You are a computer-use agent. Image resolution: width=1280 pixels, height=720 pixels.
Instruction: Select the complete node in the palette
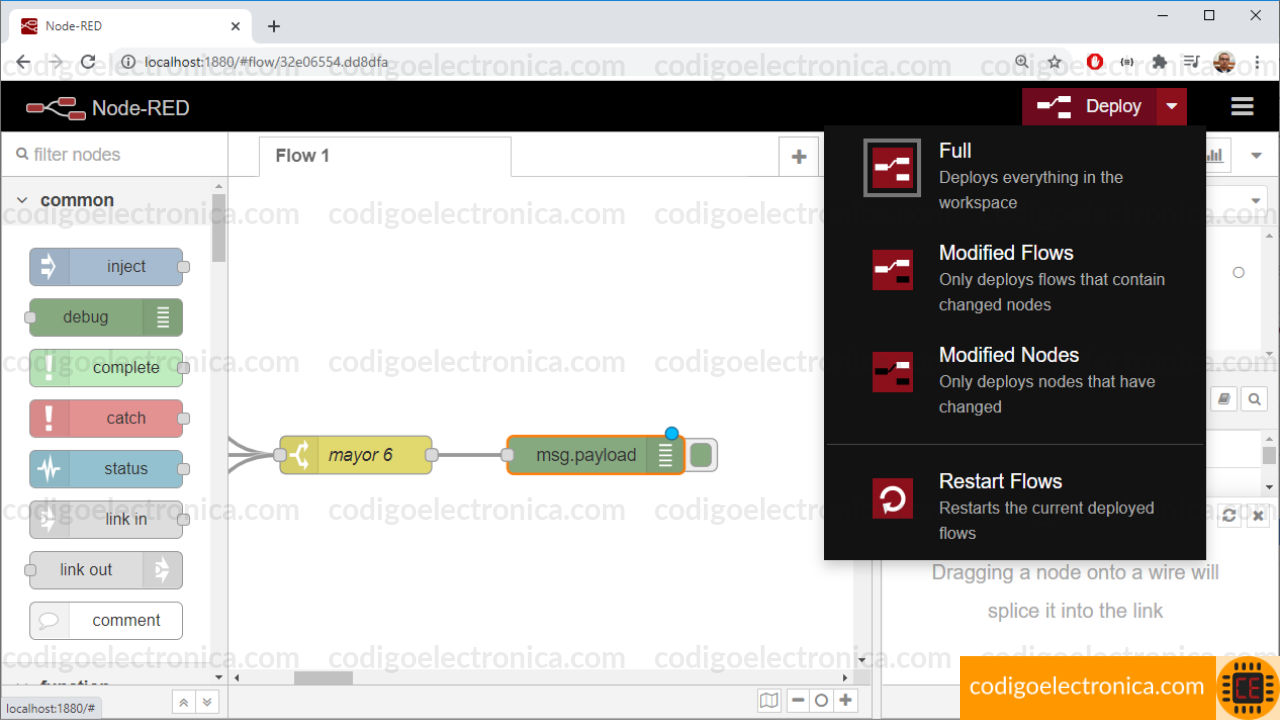[106, 368]
